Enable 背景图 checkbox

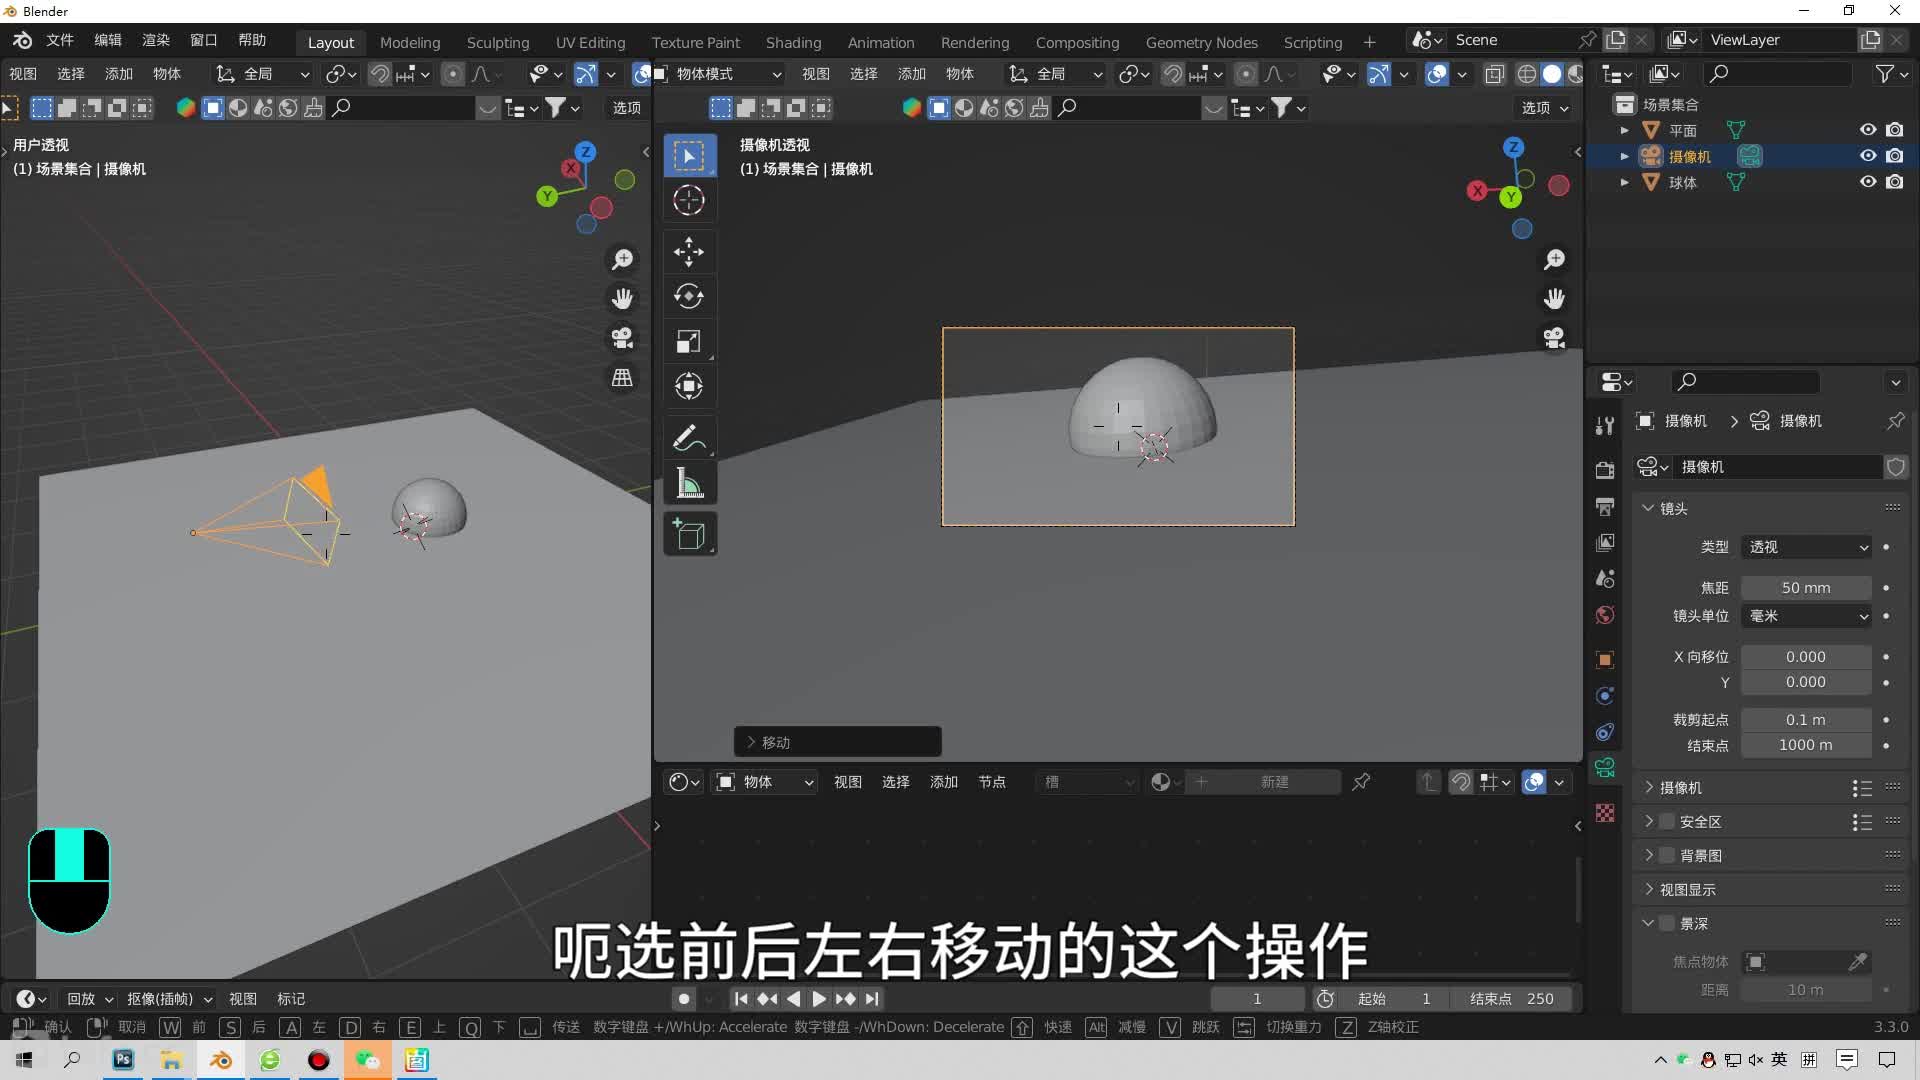point(1667,856)
